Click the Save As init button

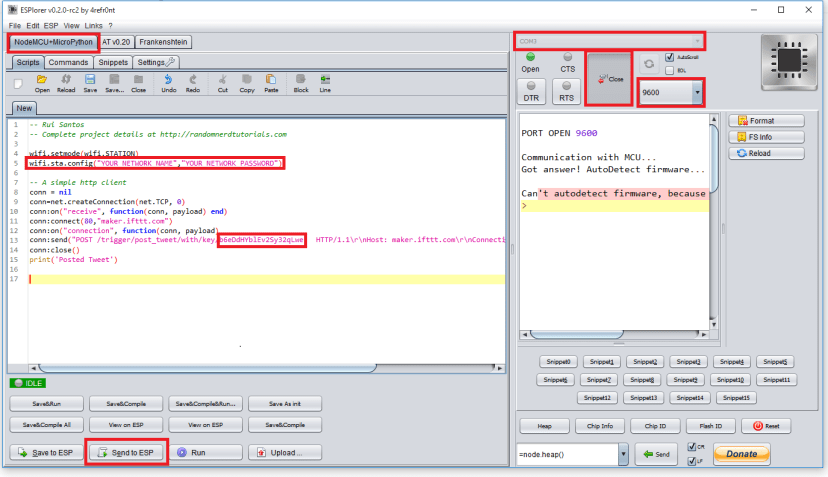tap(285, 404)
